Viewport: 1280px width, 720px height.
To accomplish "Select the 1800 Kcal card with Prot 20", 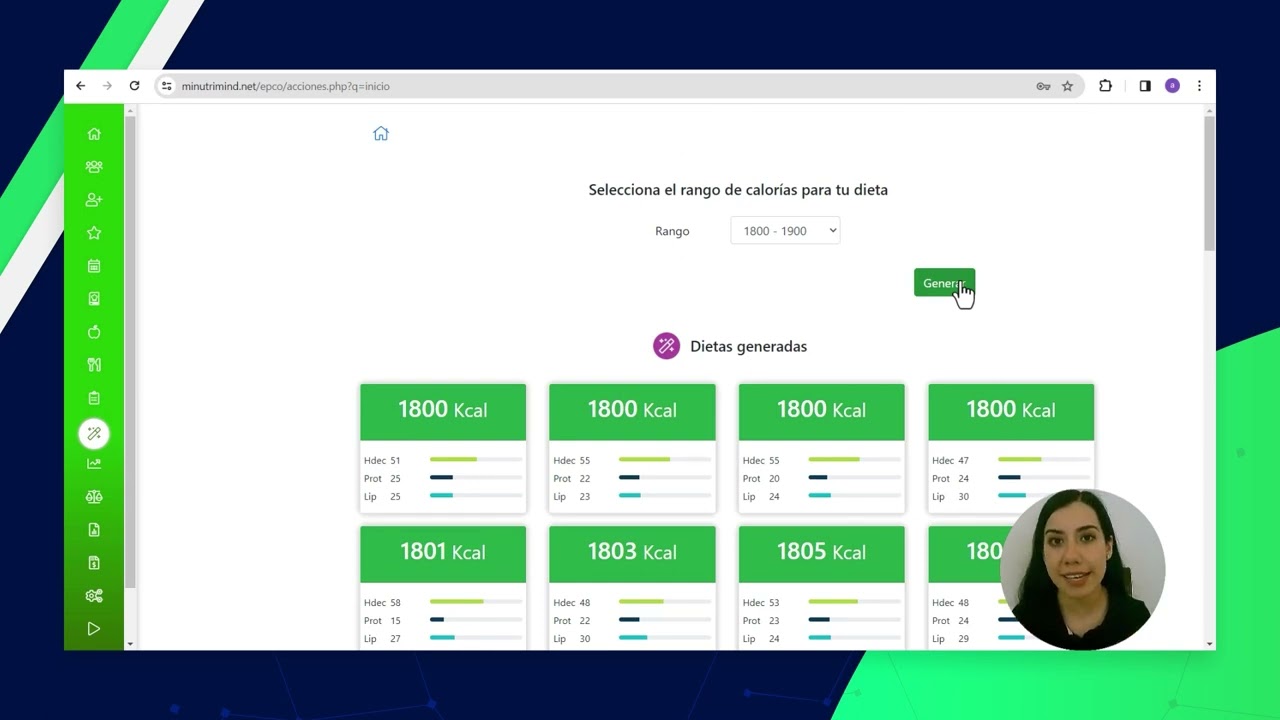I will click(x=821, y=448).
